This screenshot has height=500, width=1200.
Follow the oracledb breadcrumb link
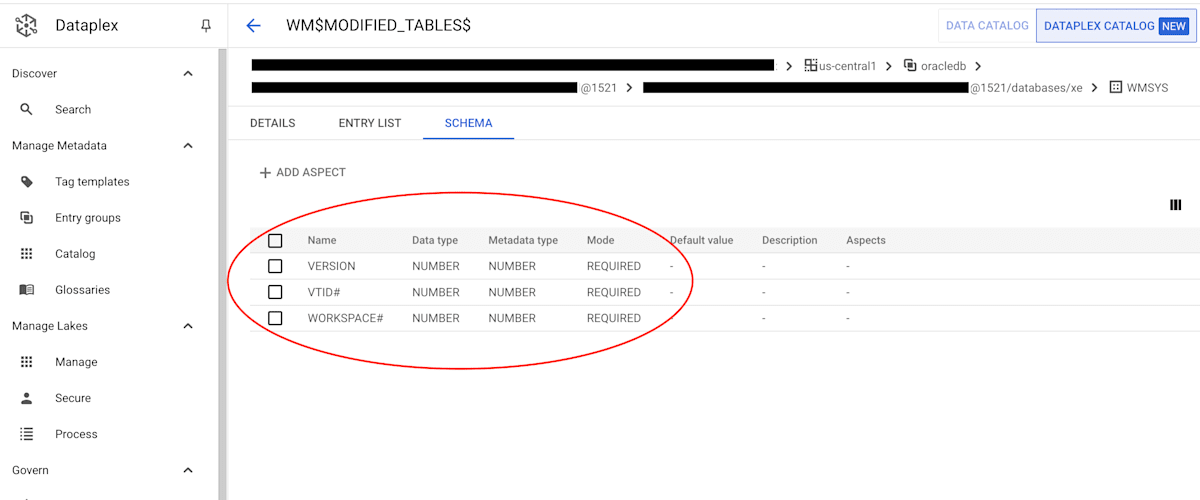tap(944, 66)
